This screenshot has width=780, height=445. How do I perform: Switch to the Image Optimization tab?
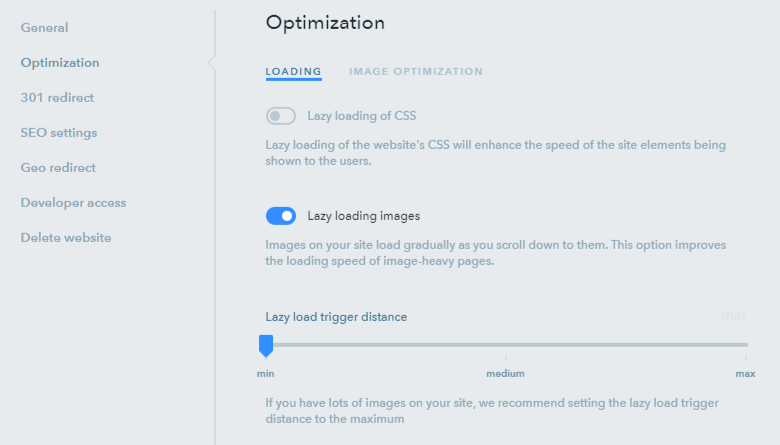(x=416, y=72)
